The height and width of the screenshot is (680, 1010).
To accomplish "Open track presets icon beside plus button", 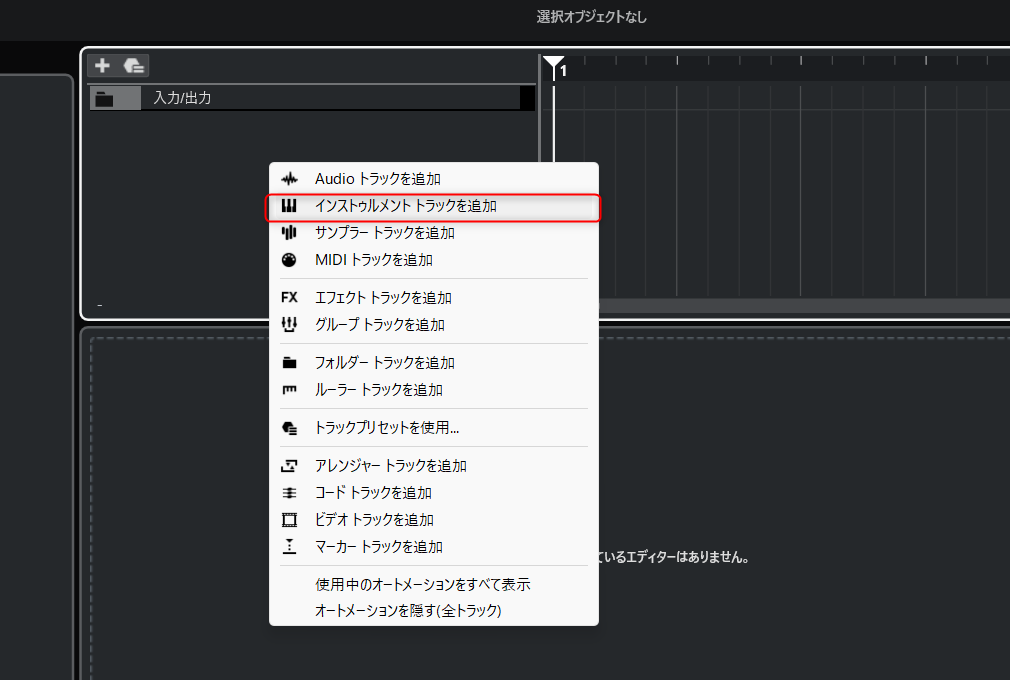I will [133, 65].
